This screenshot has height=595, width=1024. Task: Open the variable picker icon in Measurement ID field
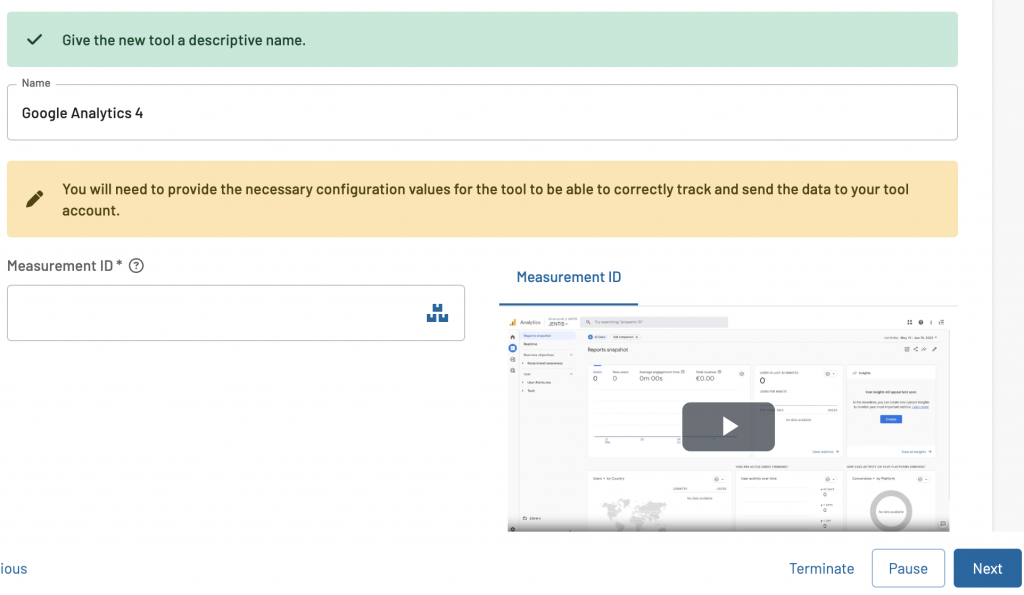(x=437, y=313)
